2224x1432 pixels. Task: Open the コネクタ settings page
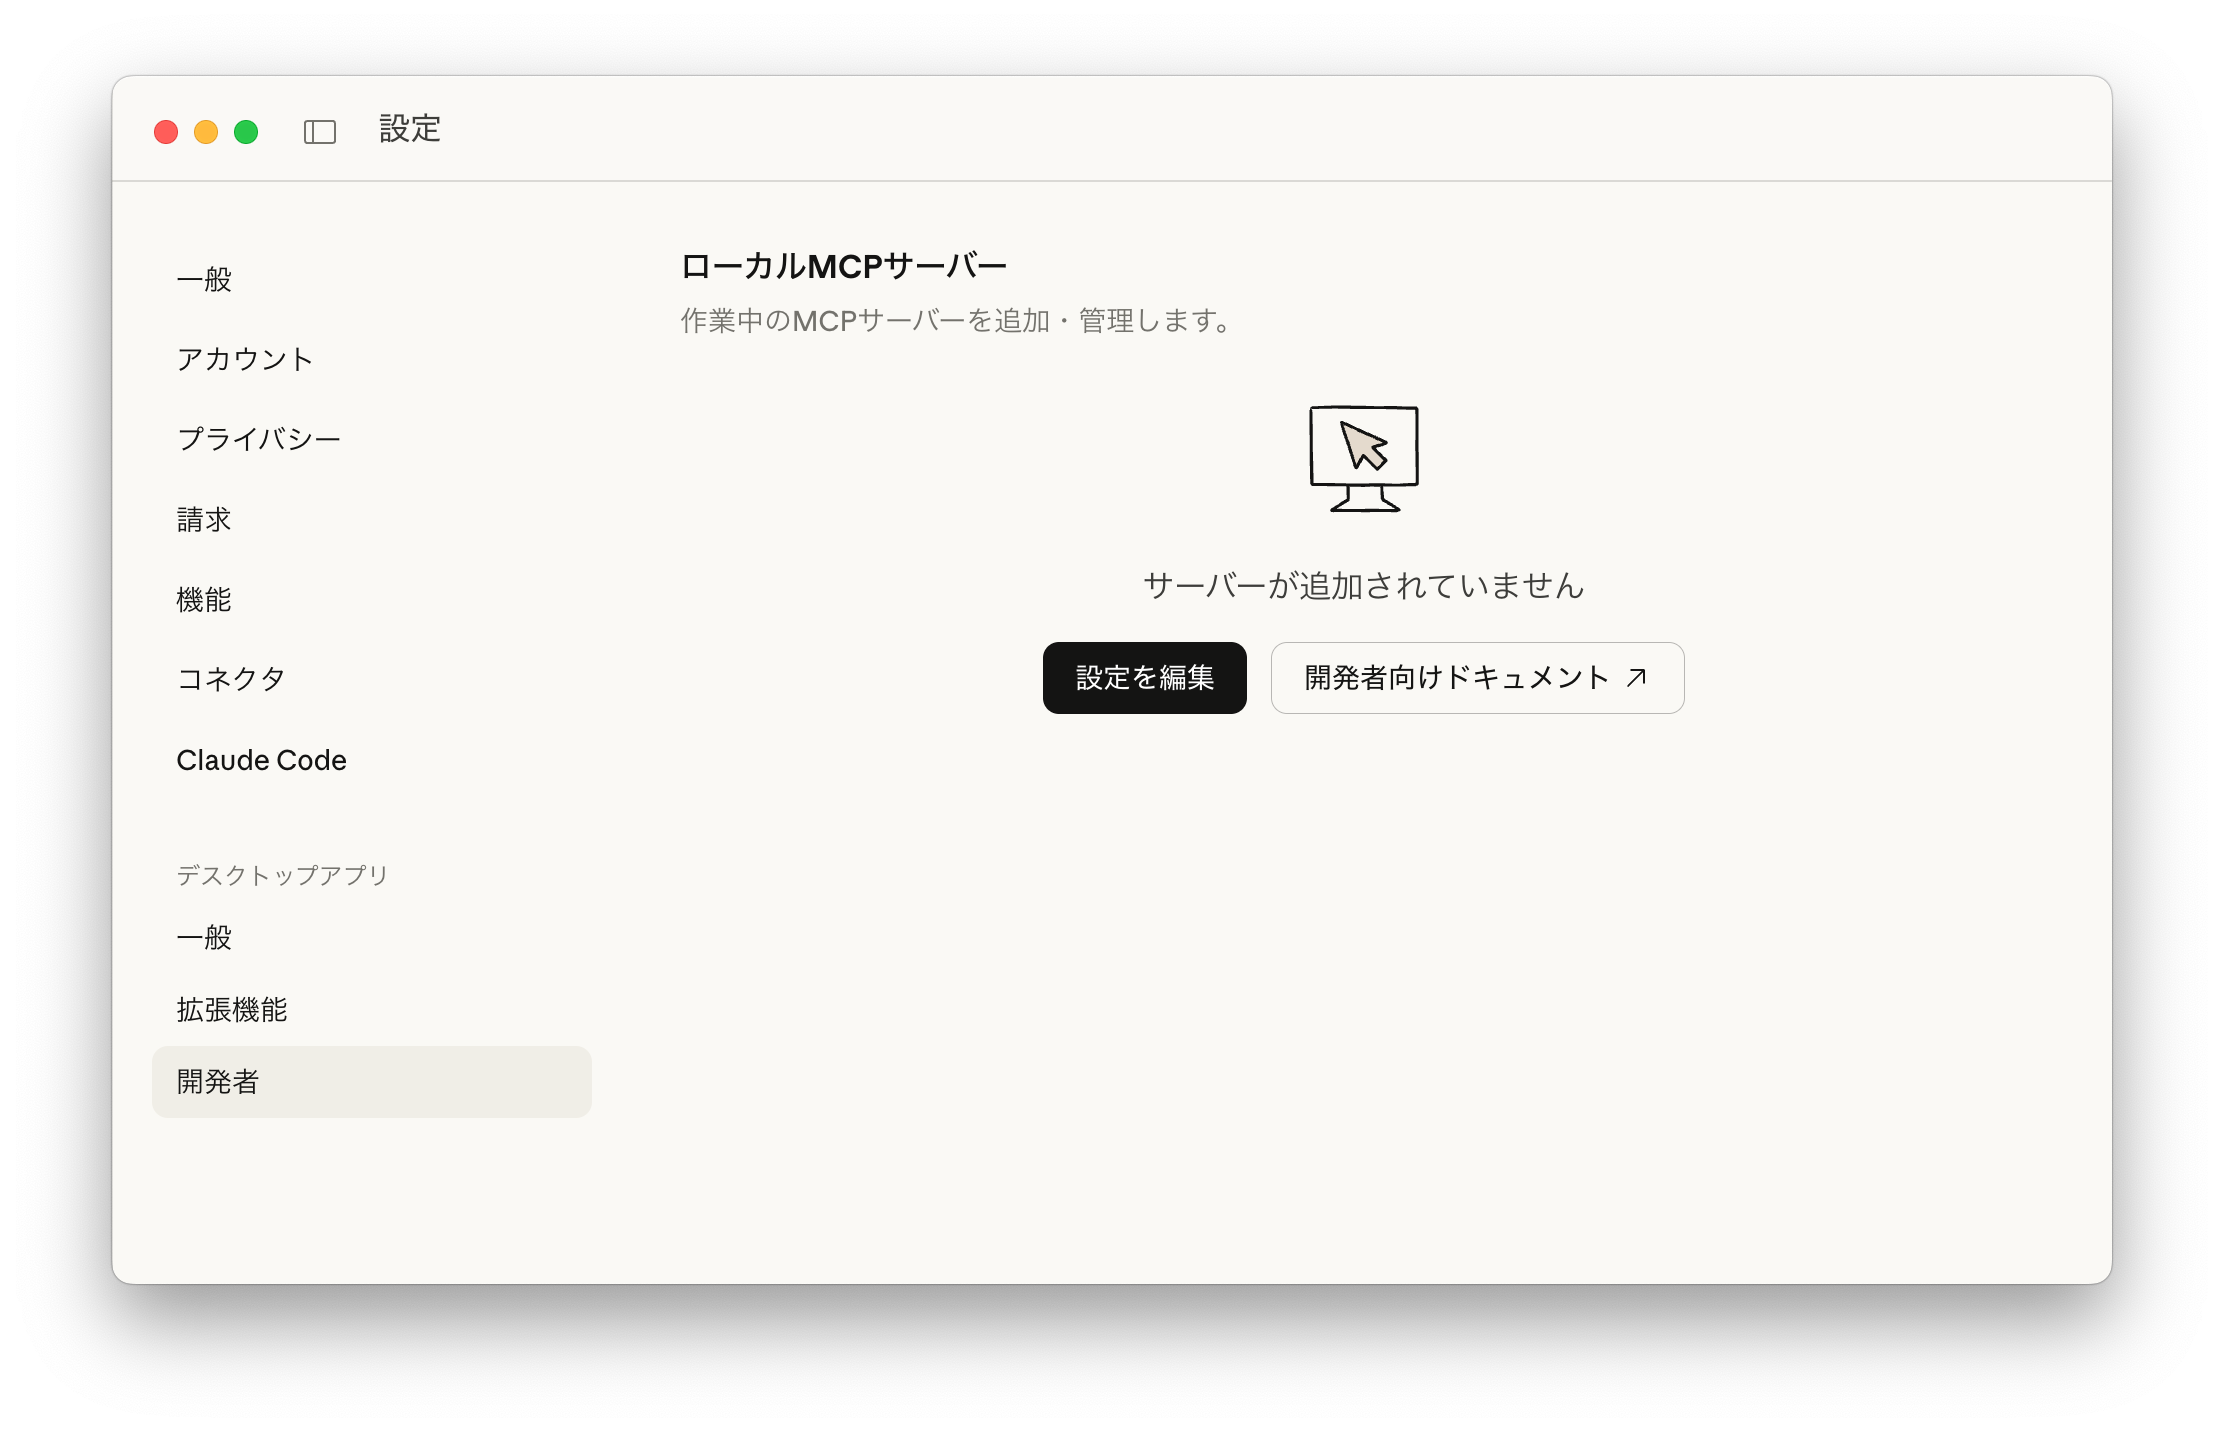click(x=231, y=679)
